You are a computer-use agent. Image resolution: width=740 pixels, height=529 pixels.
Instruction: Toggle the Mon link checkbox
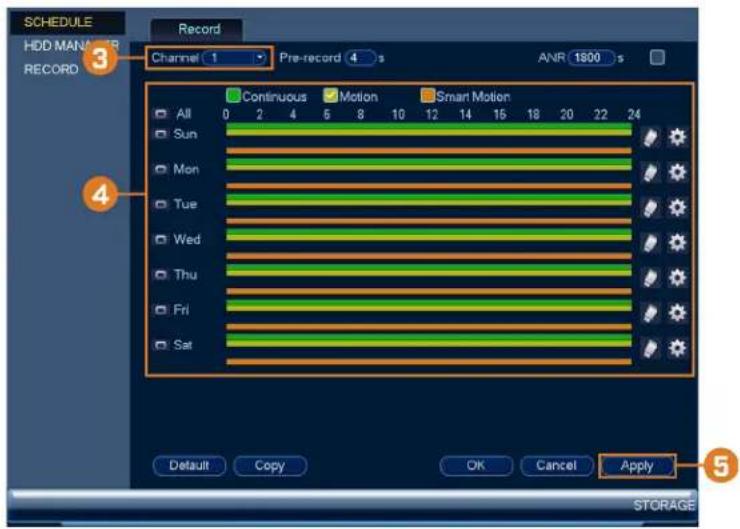161,169
